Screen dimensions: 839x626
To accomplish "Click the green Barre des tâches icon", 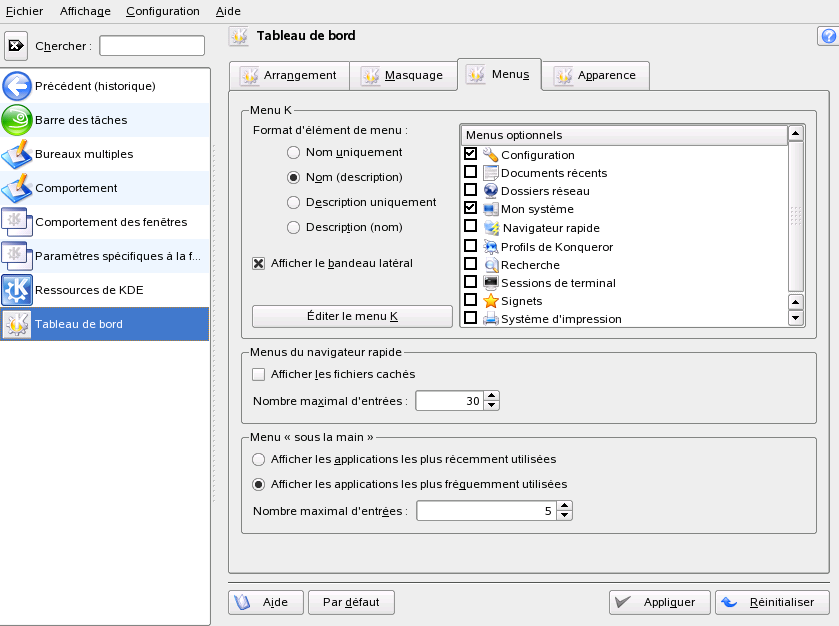I will (x=17, y=120).
